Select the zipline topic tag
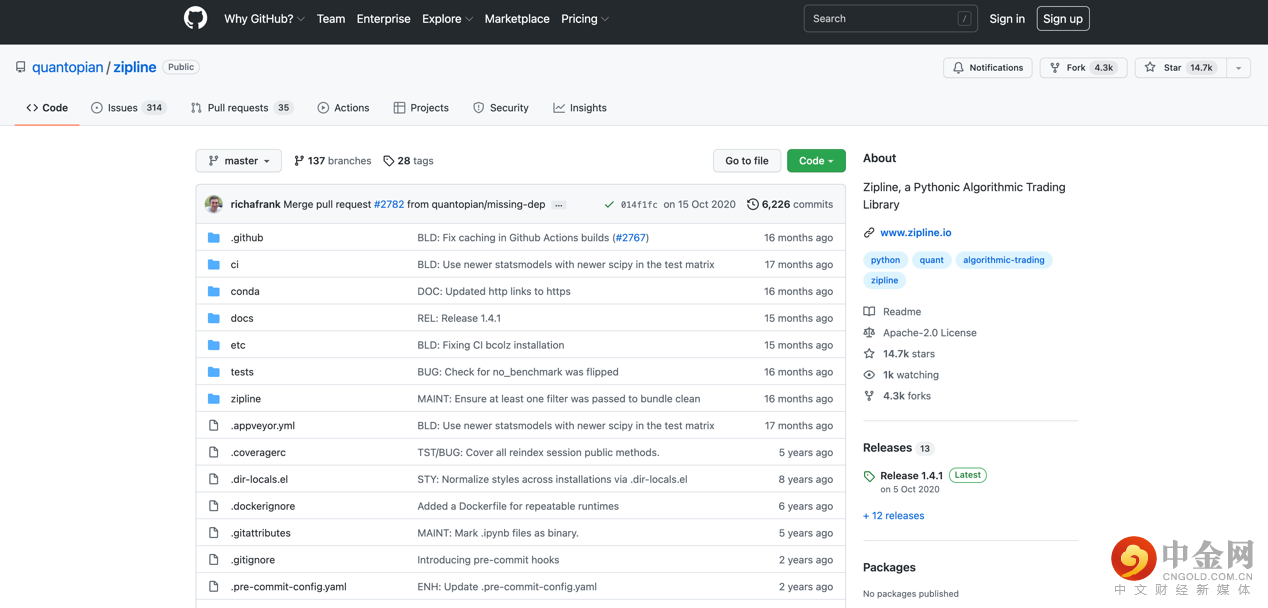 [884, 281]
